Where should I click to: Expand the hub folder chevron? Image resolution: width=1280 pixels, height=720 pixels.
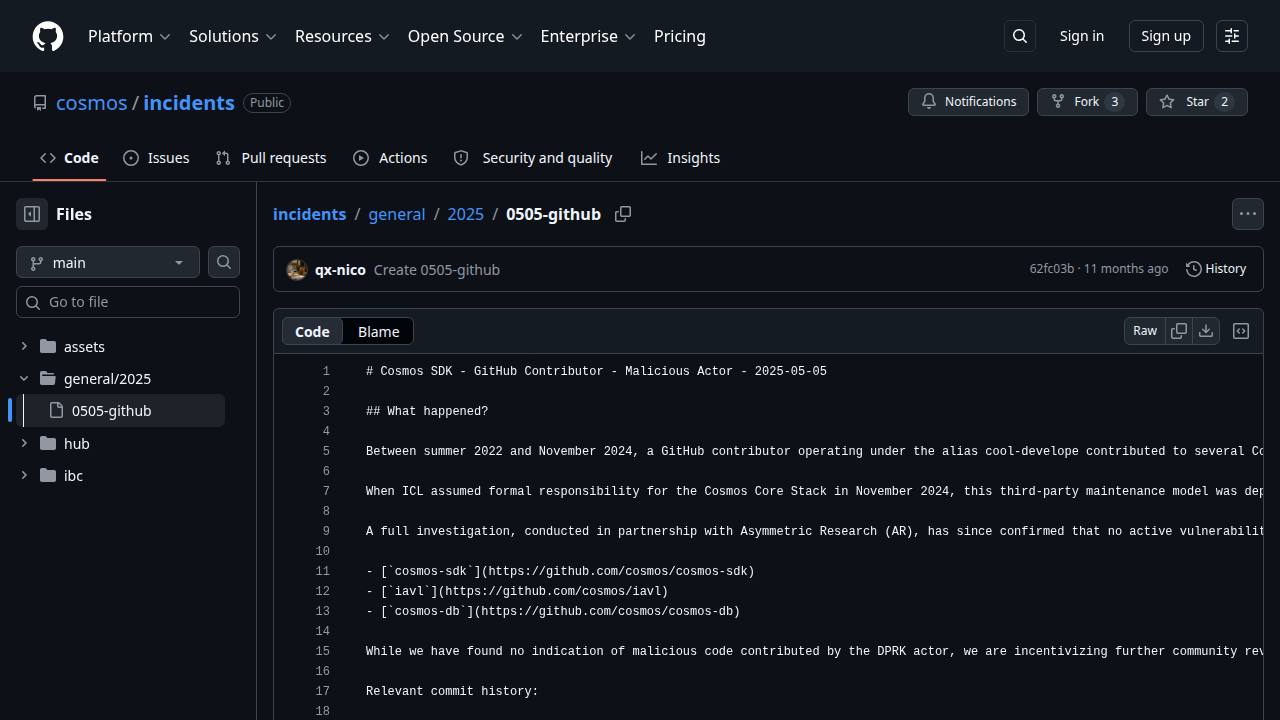24,444
